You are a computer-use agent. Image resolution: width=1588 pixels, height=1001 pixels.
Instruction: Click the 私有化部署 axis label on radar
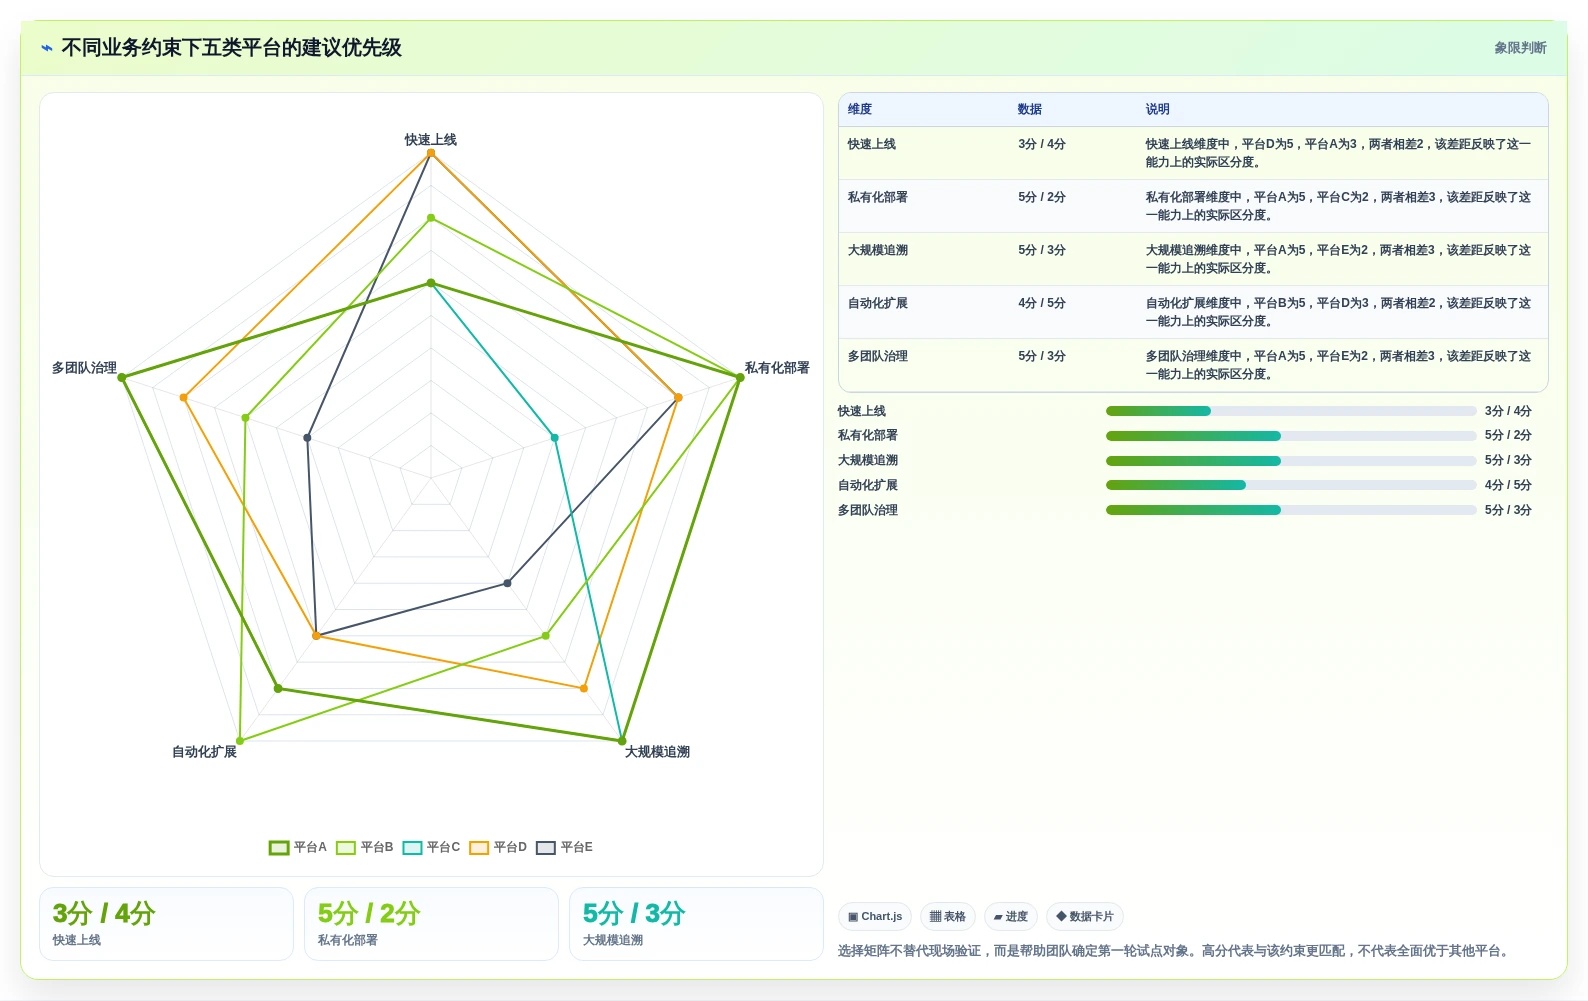coord(777,368)
